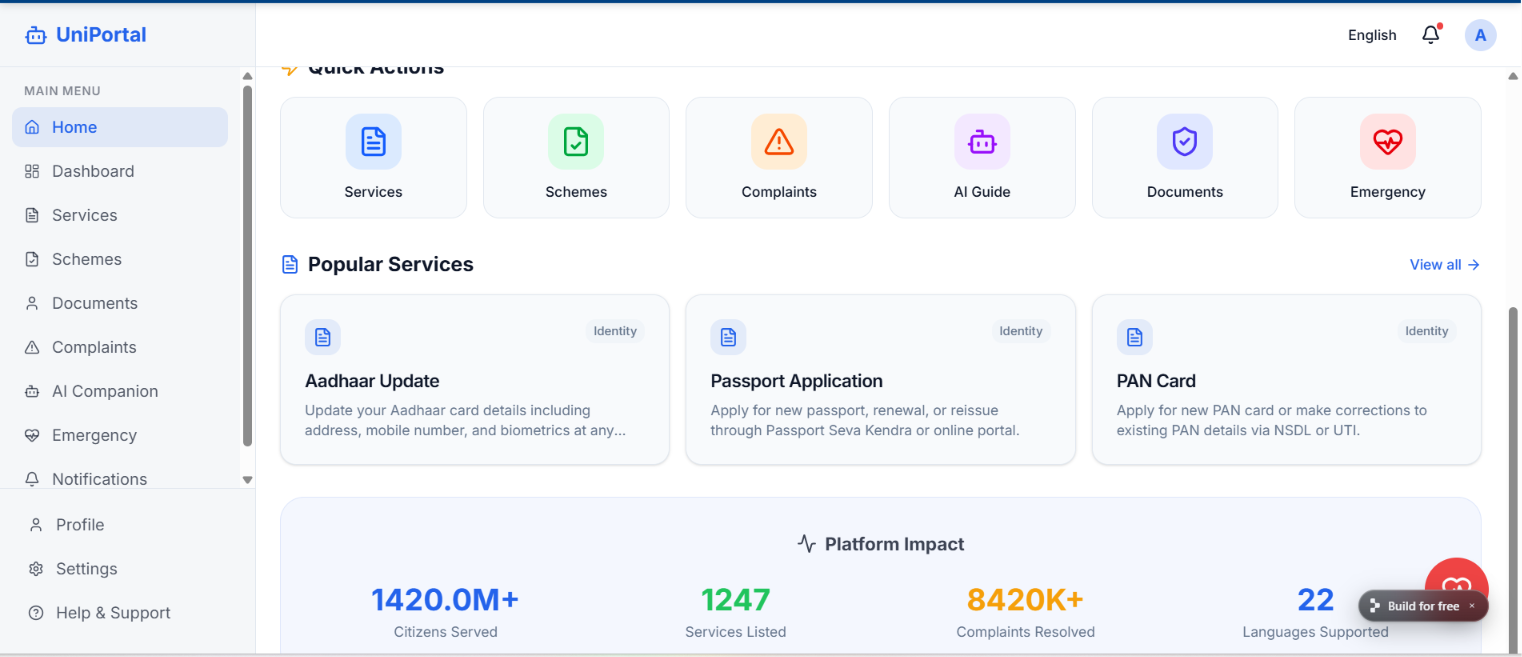This screenshot has width=1522, height=657.
Task: Open Complaints in the sidebar menu
Action: 120,347
